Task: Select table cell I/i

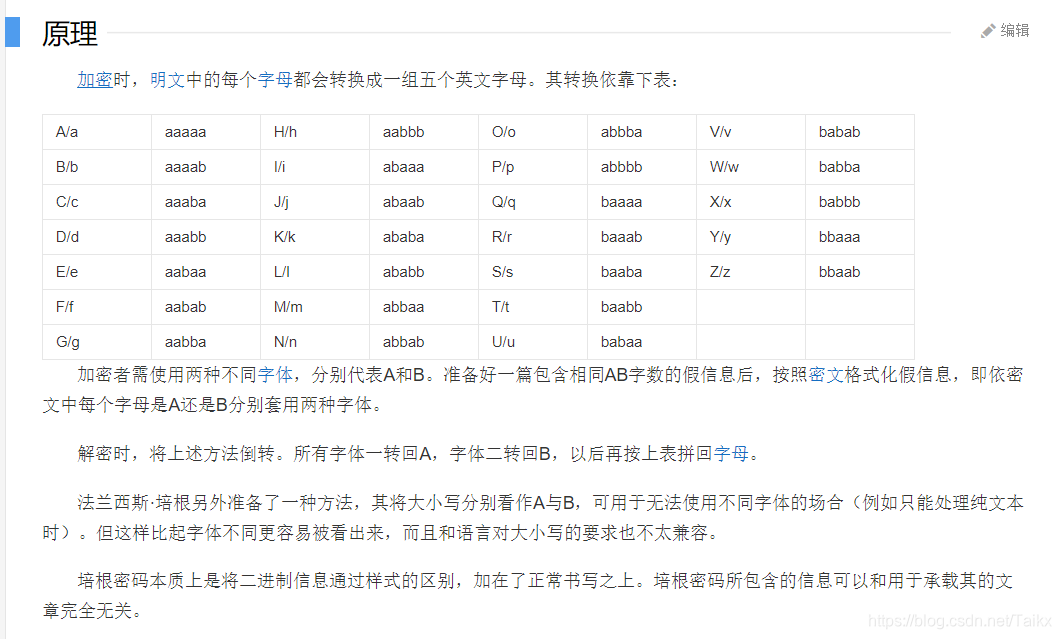Action: 315,167
